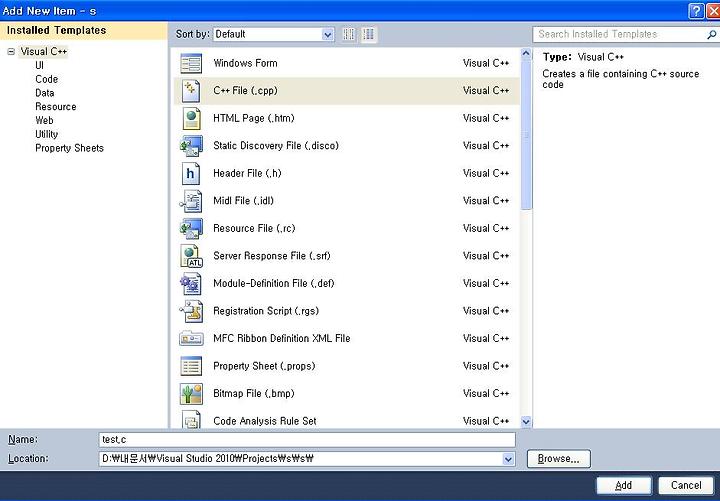Select the C++ File (.cpp) icon
The height and width of the screenshot is (501, 720).
(191, 91)
